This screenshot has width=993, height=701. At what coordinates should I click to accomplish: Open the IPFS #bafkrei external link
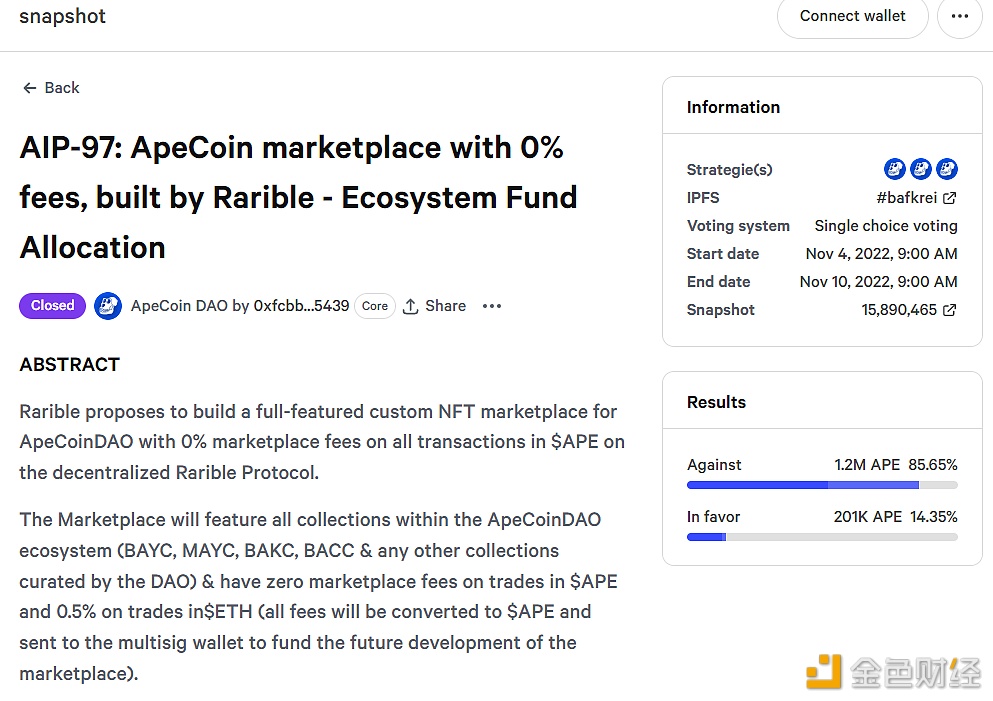916,198
